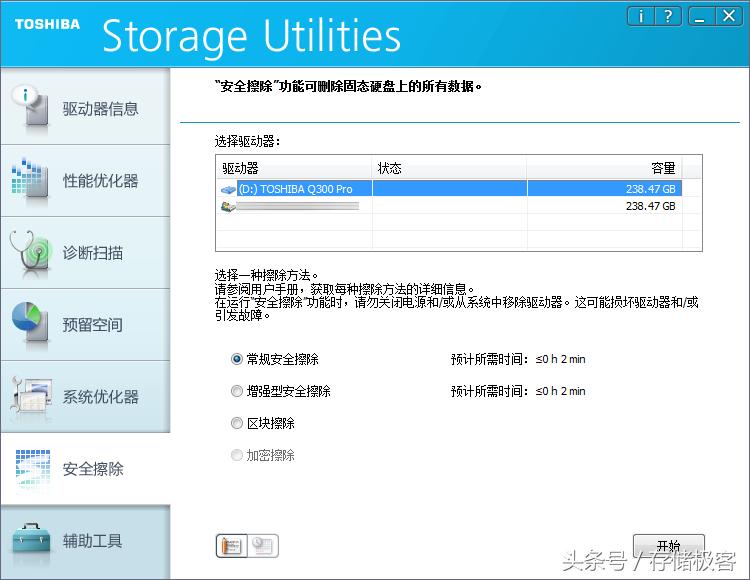Click the 驱动器 column header

pos(240,168)
